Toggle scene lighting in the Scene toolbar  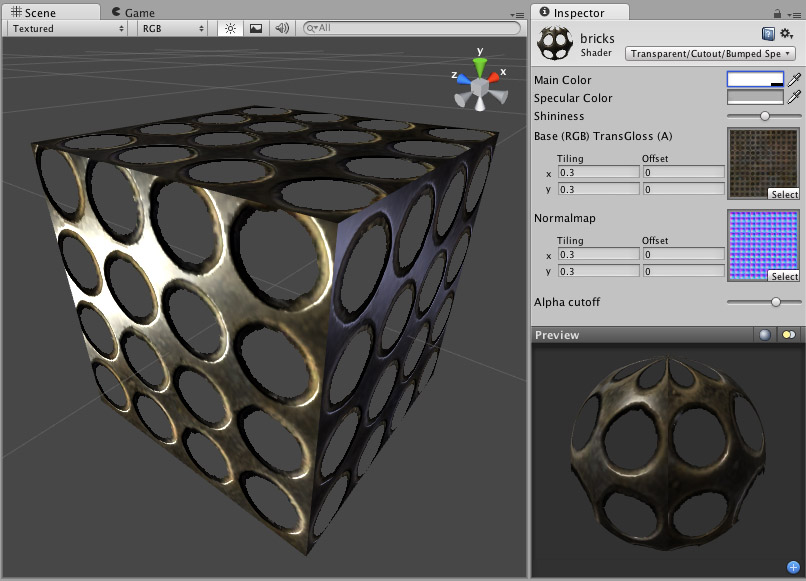pos(229,29)
